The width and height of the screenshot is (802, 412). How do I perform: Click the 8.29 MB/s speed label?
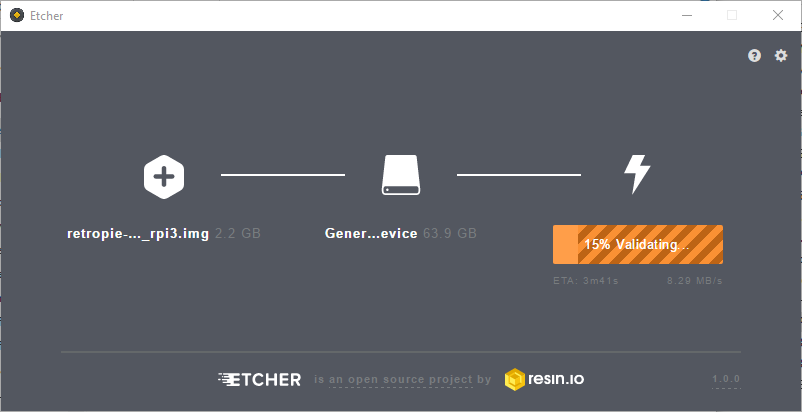695,281
